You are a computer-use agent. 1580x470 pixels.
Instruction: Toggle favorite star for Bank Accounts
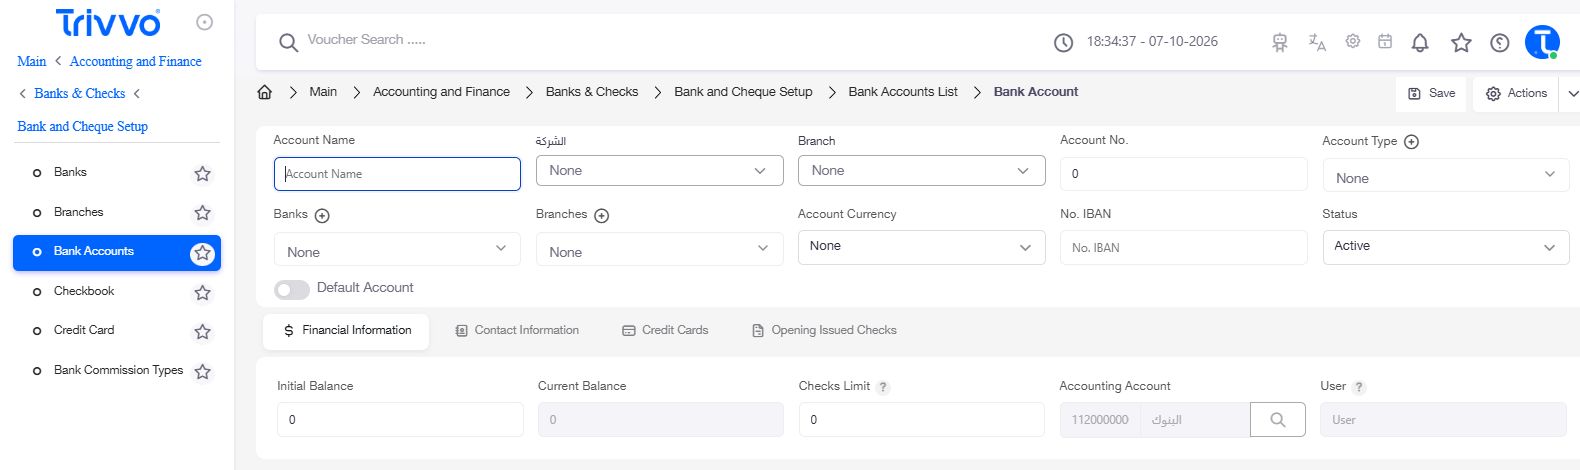tap(202, 253)
